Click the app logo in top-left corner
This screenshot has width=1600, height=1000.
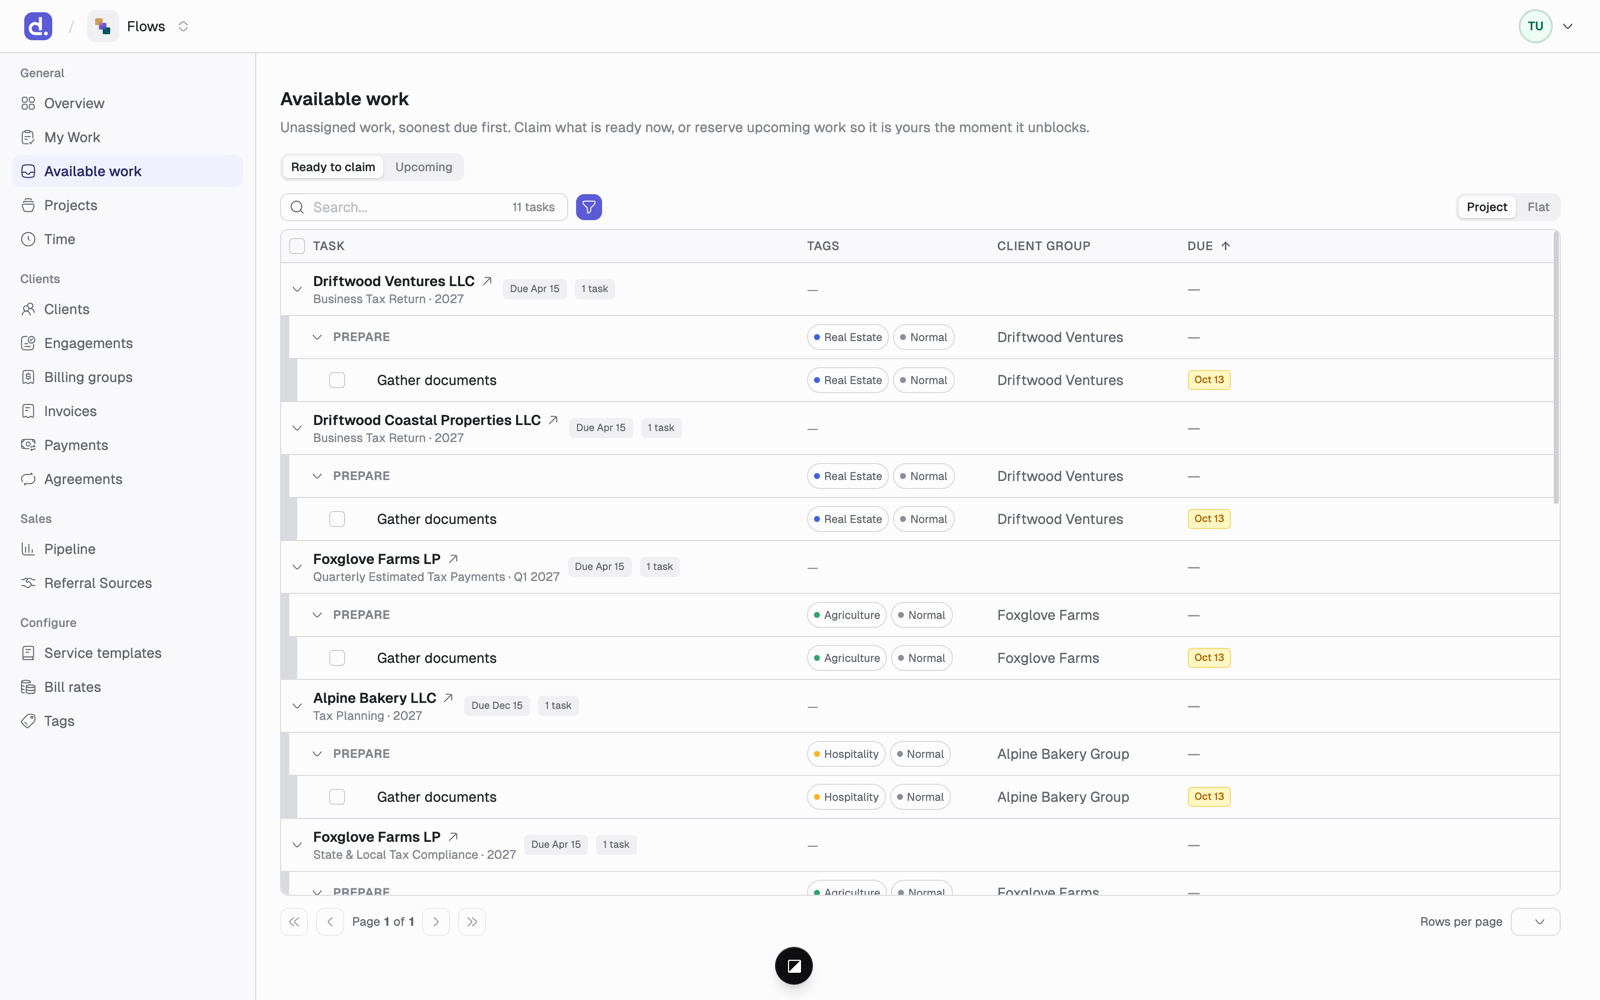point(38,26)
